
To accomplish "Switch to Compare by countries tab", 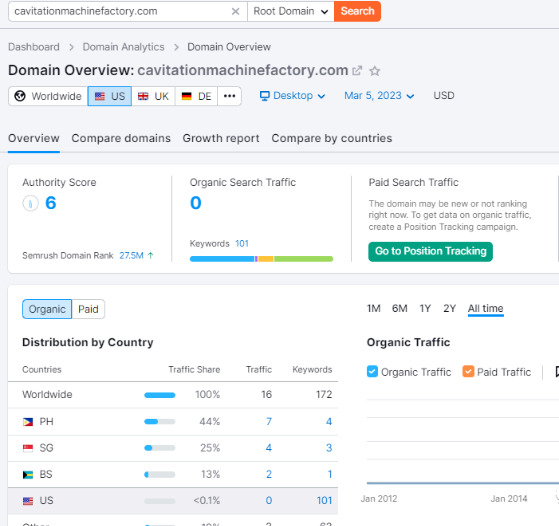I will (x=332, y=138).
